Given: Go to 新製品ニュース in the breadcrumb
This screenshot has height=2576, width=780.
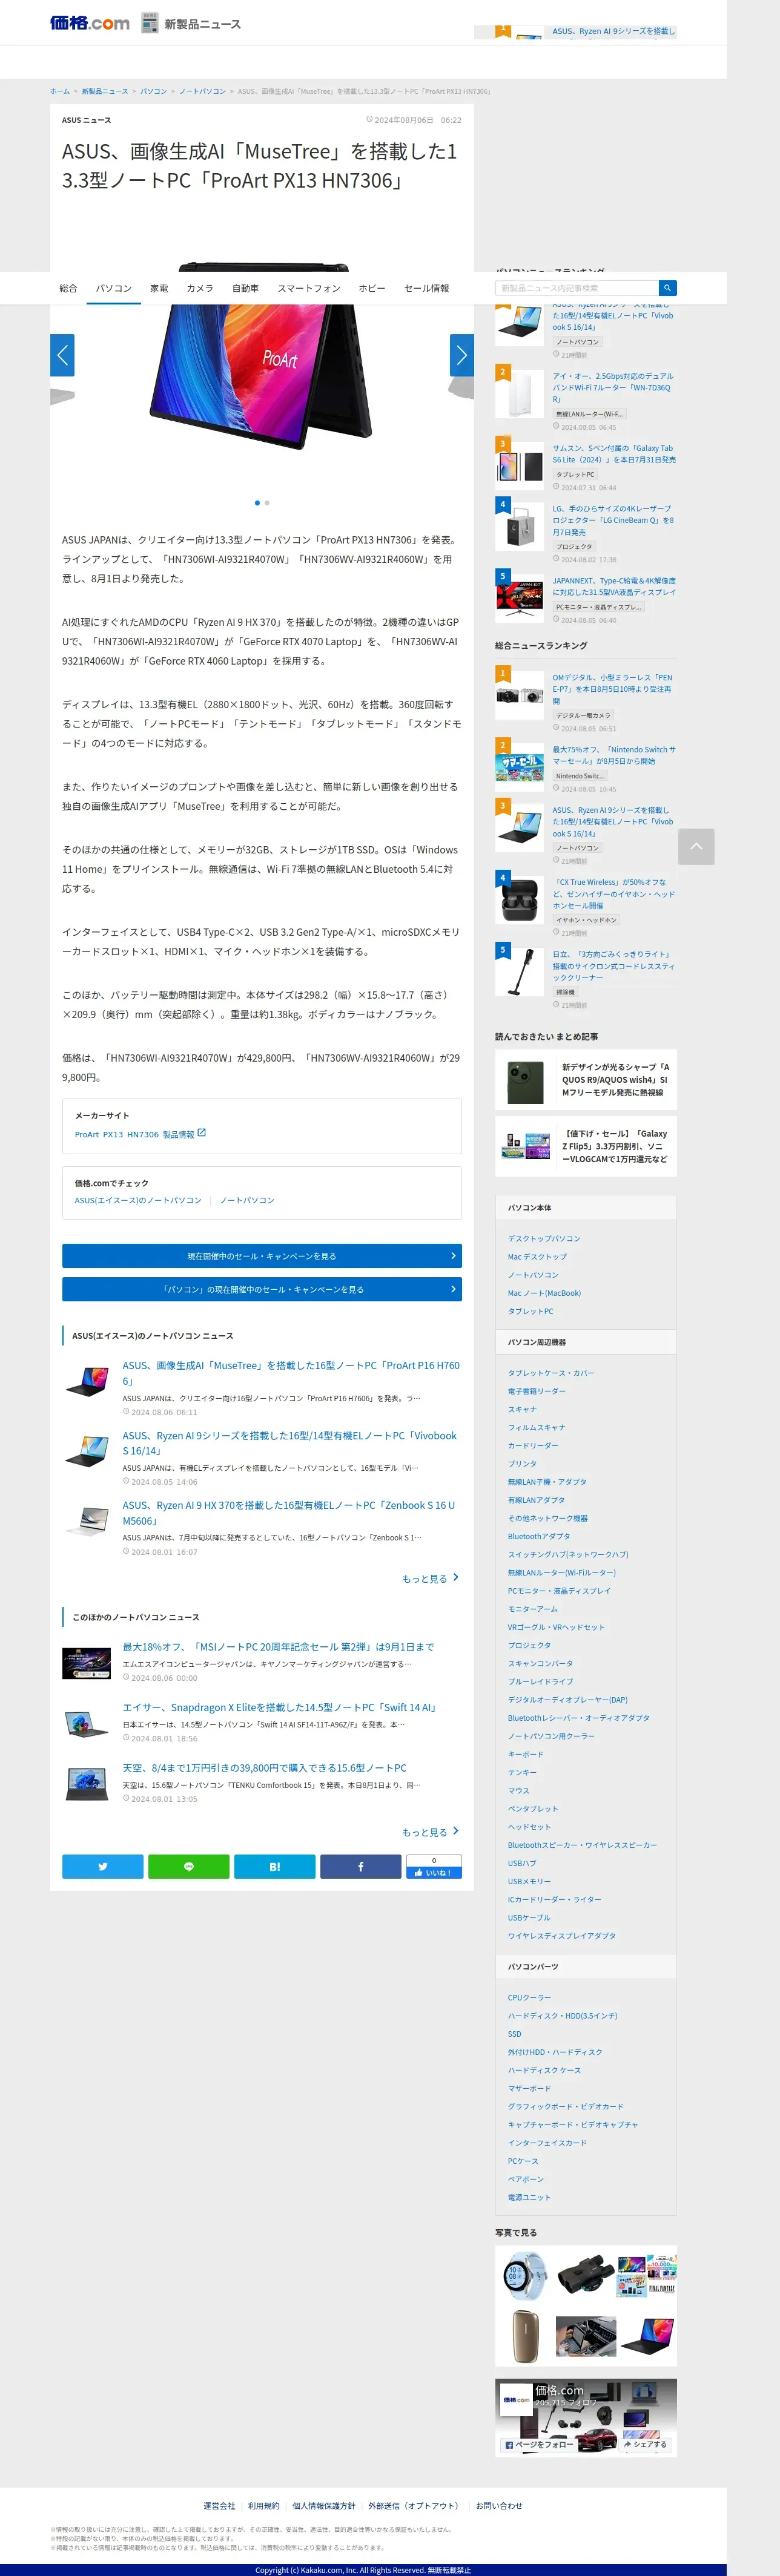Looking at the screenshot, I should [105, 91].
